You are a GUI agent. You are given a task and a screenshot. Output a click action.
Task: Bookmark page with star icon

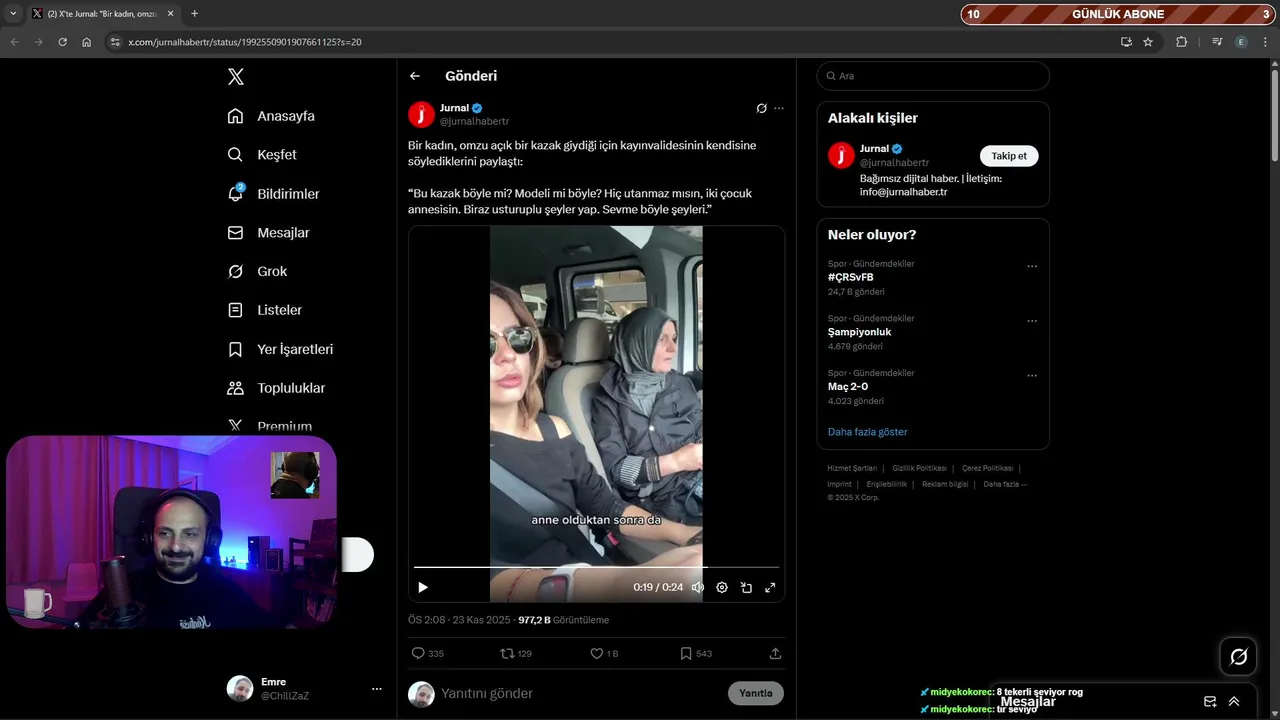click(x=1148, y=42)
